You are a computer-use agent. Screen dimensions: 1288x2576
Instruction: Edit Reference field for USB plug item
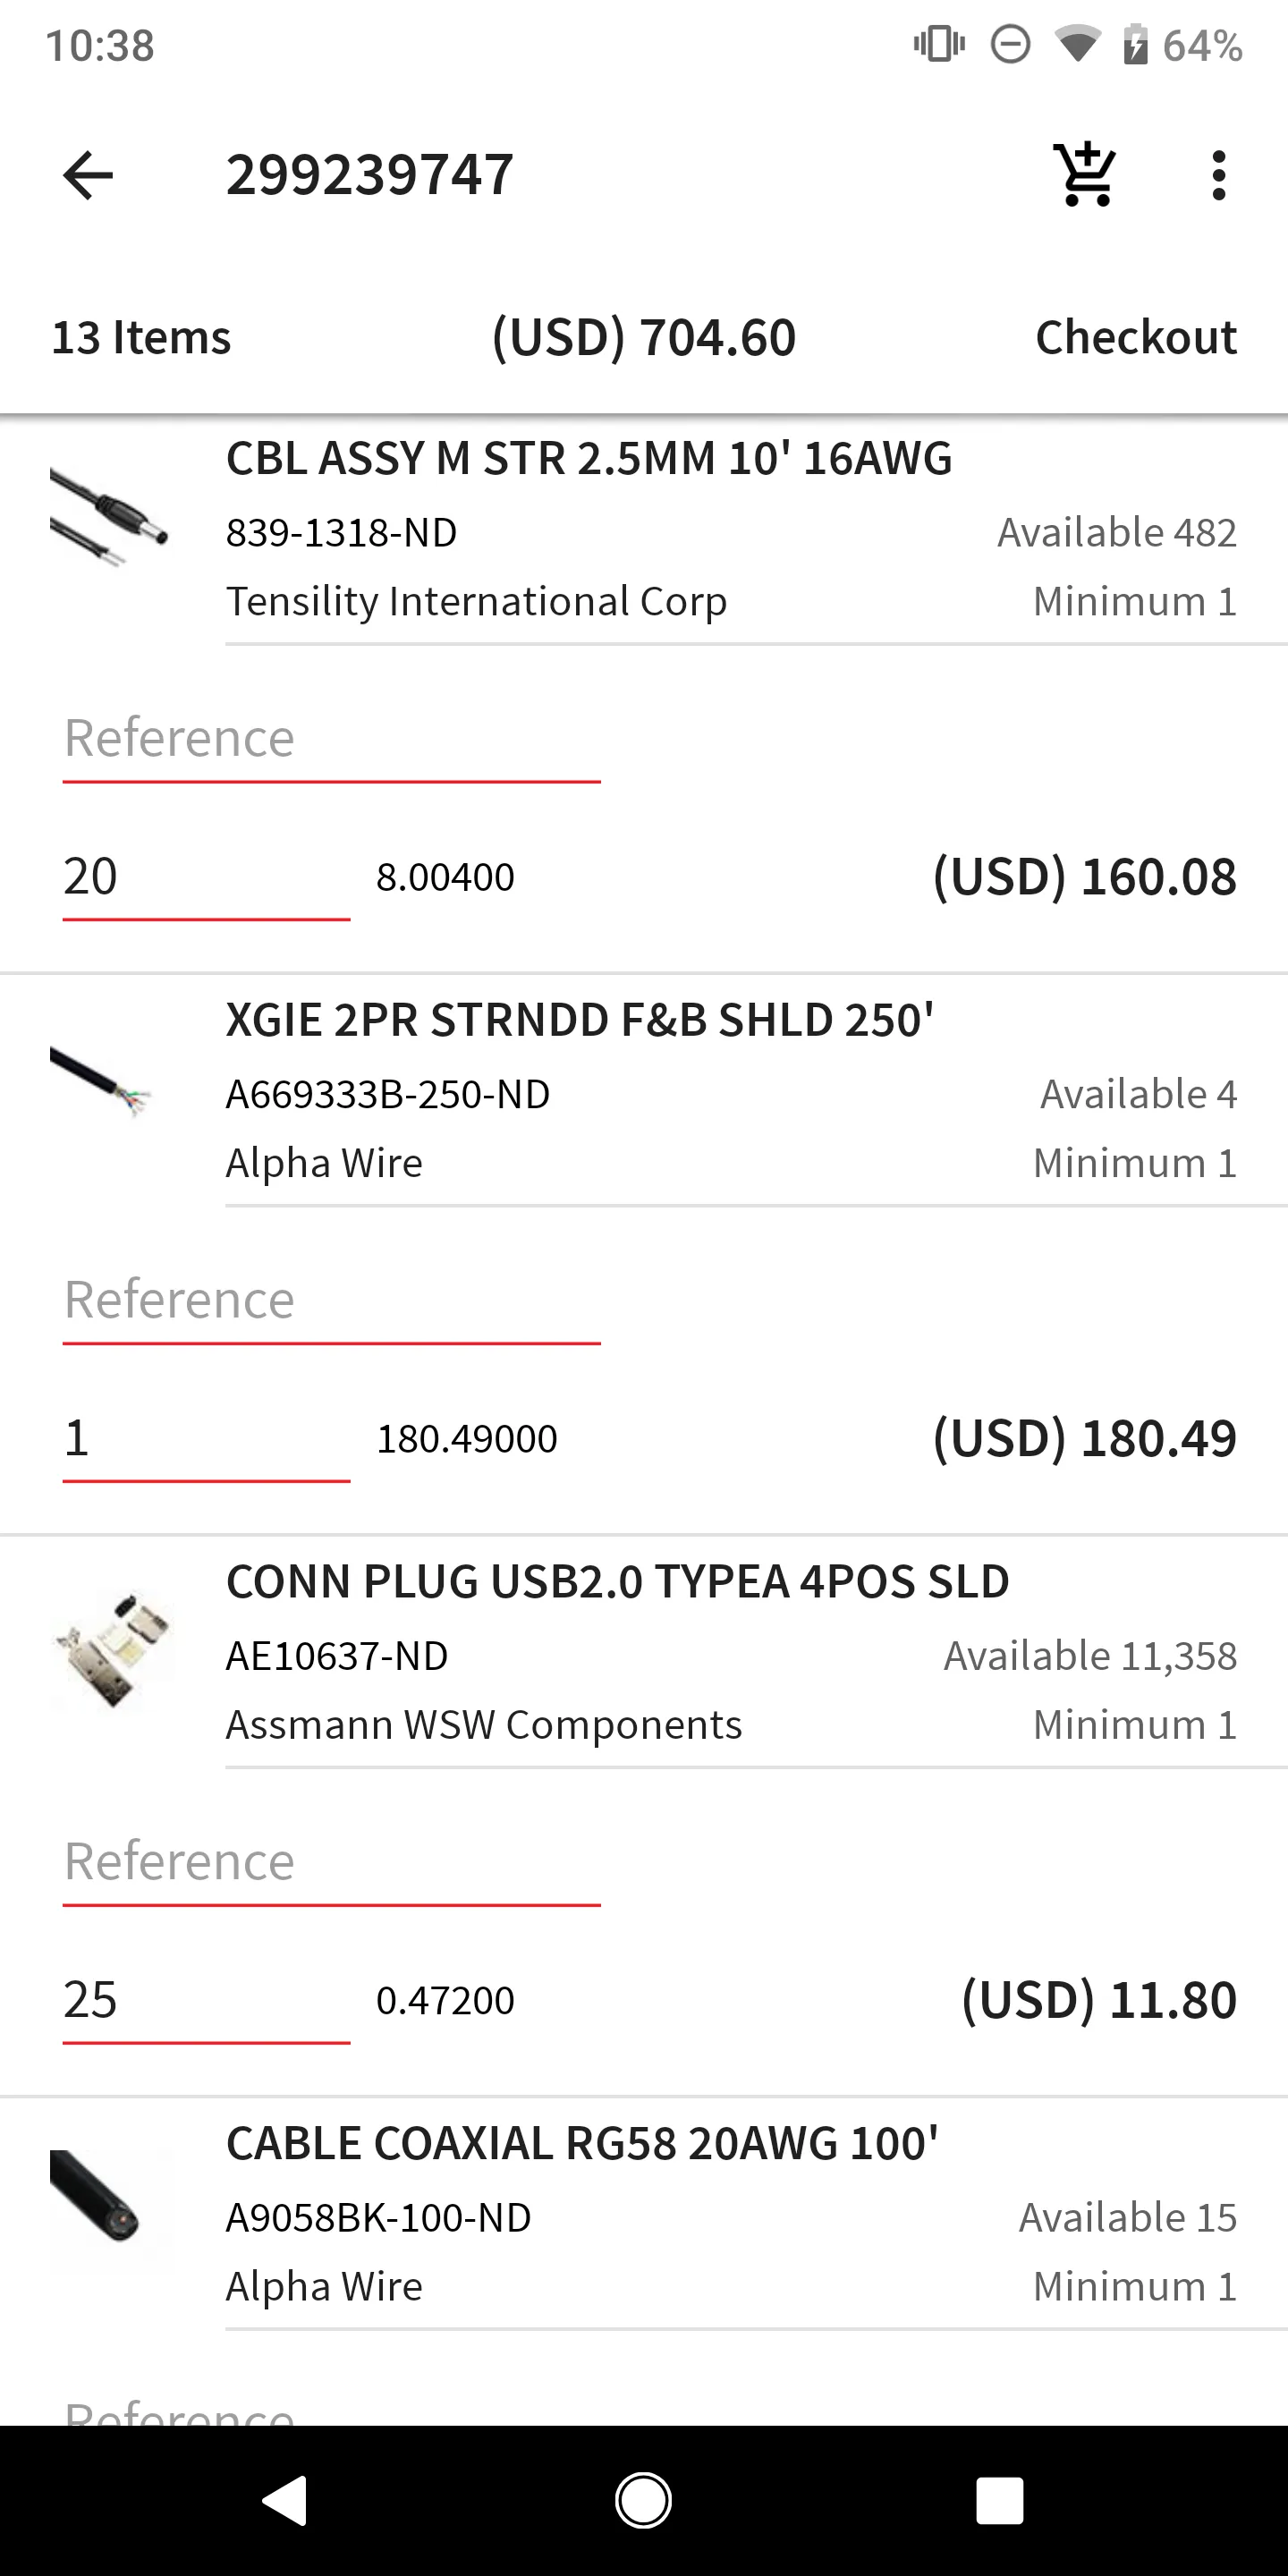coord(331,1865)
